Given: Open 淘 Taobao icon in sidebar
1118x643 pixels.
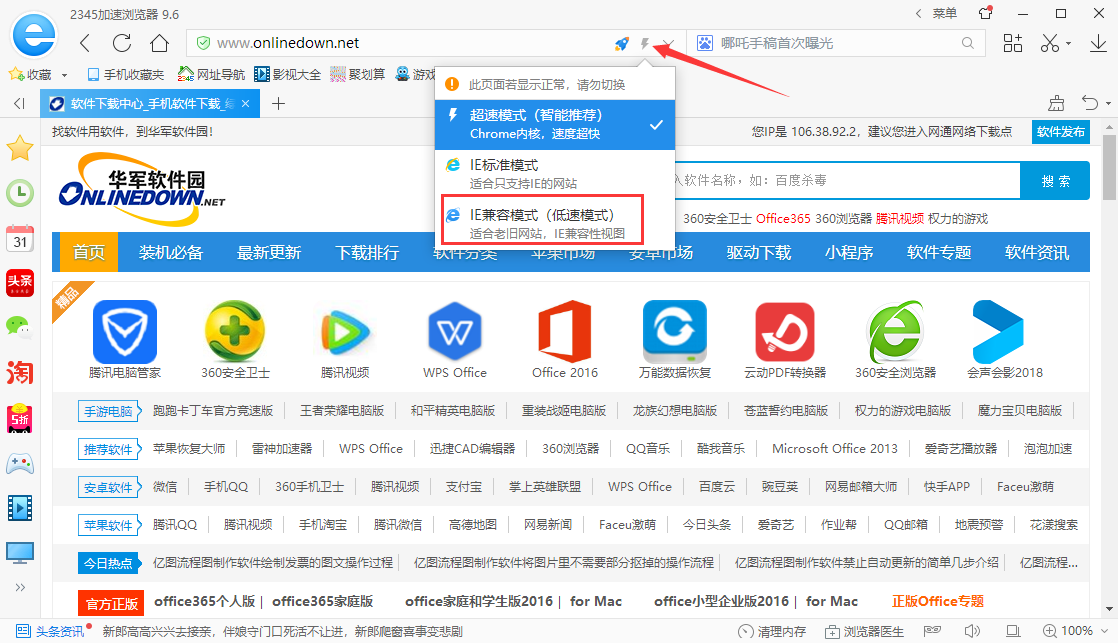Looking at the screenshot, I should point(20,372).
